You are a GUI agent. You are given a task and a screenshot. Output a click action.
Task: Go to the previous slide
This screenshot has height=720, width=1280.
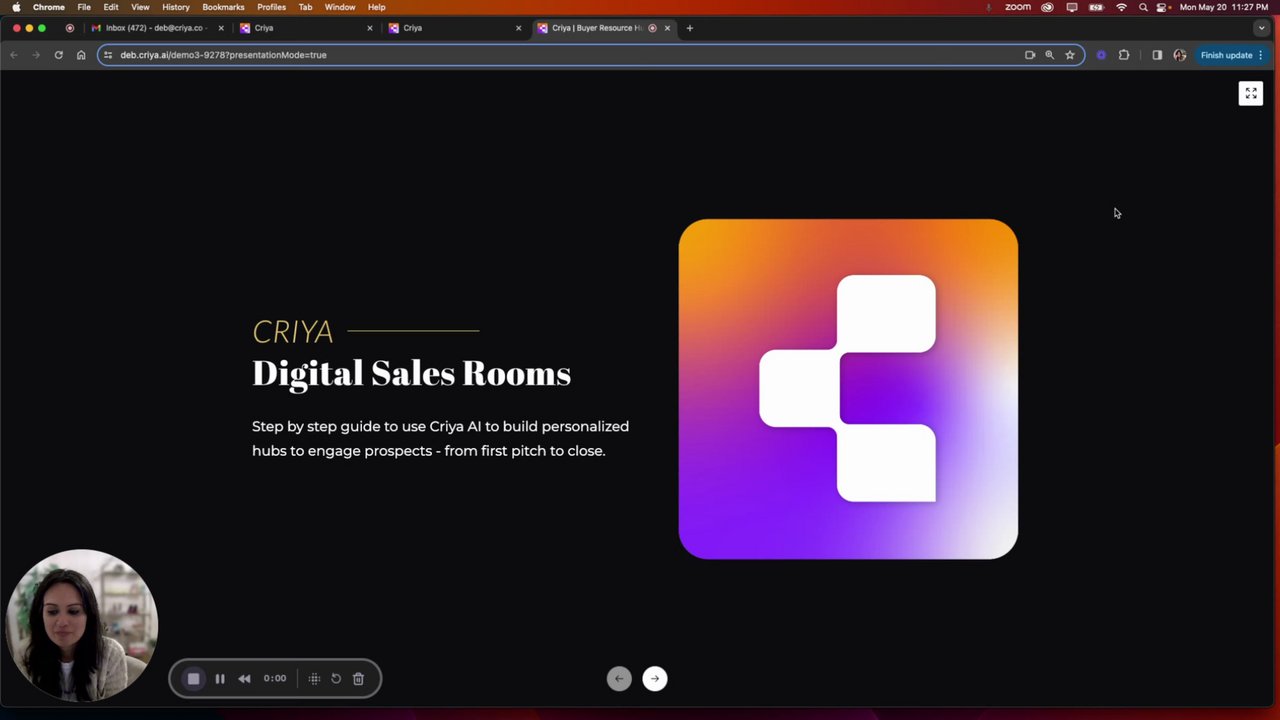pos(619,679)
